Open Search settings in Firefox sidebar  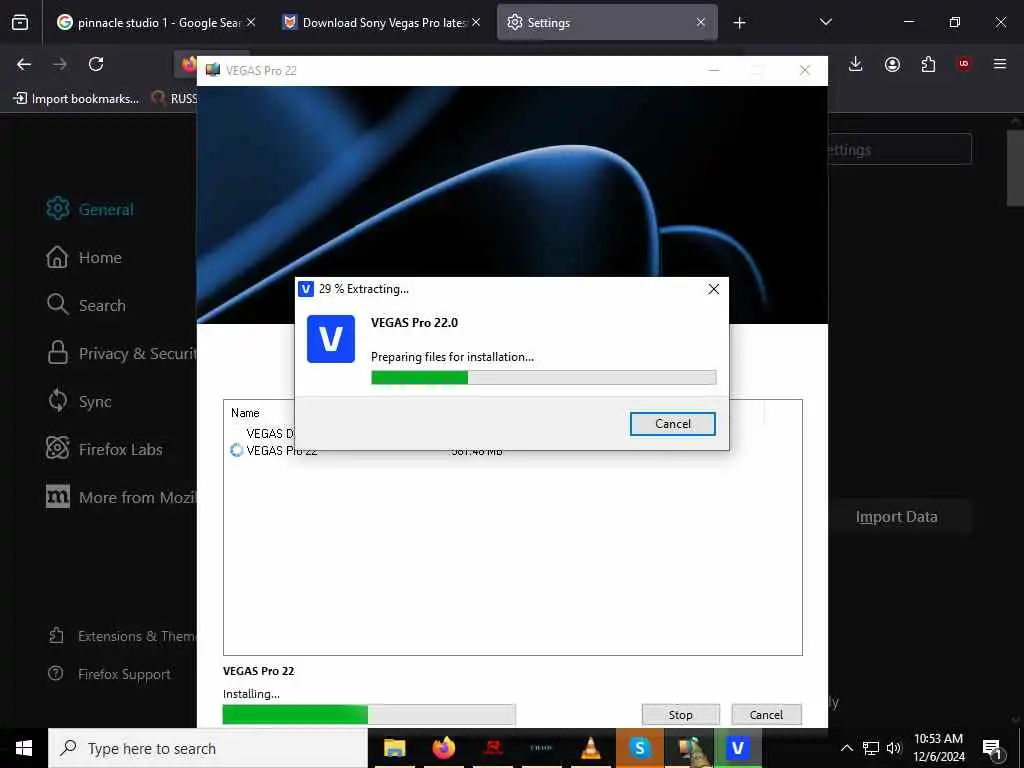coord(86,305)
